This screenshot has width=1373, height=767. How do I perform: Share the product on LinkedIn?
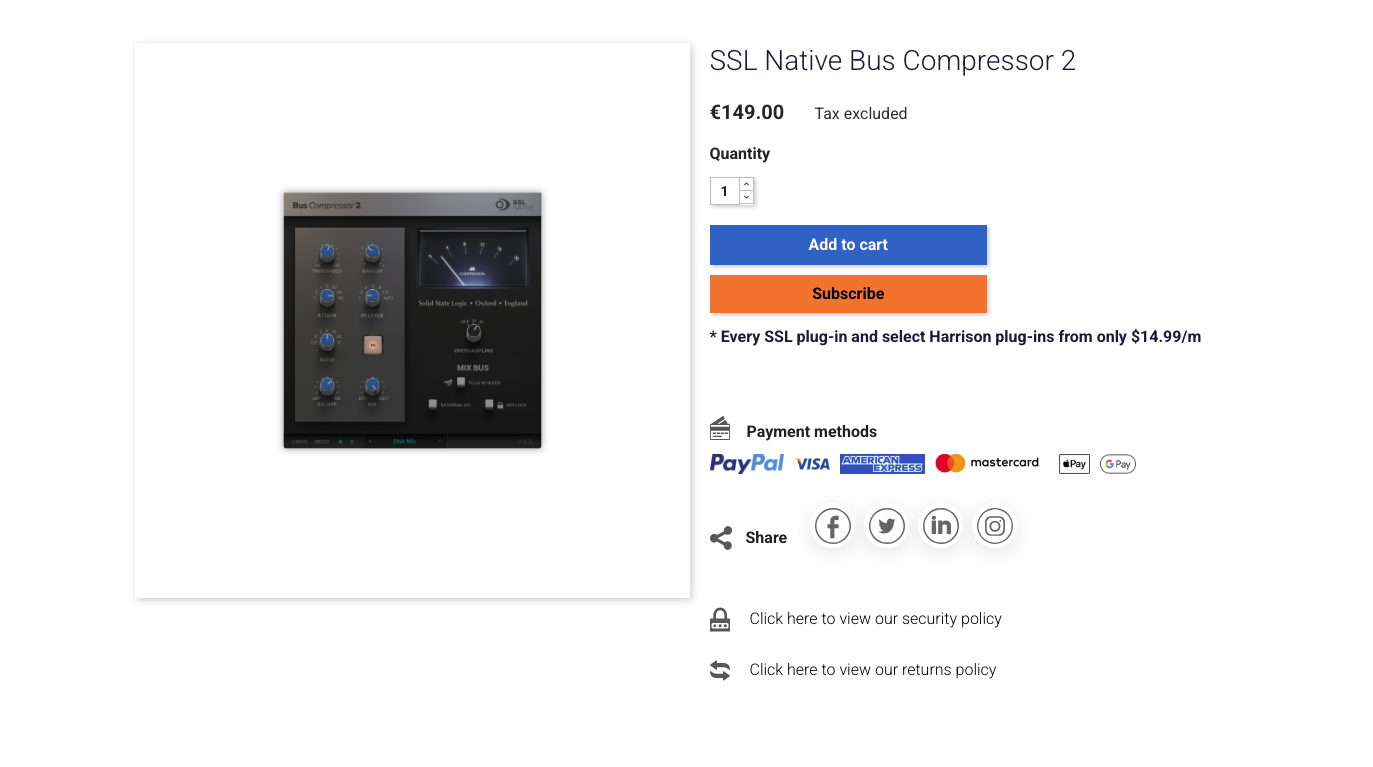click(940, 526)
